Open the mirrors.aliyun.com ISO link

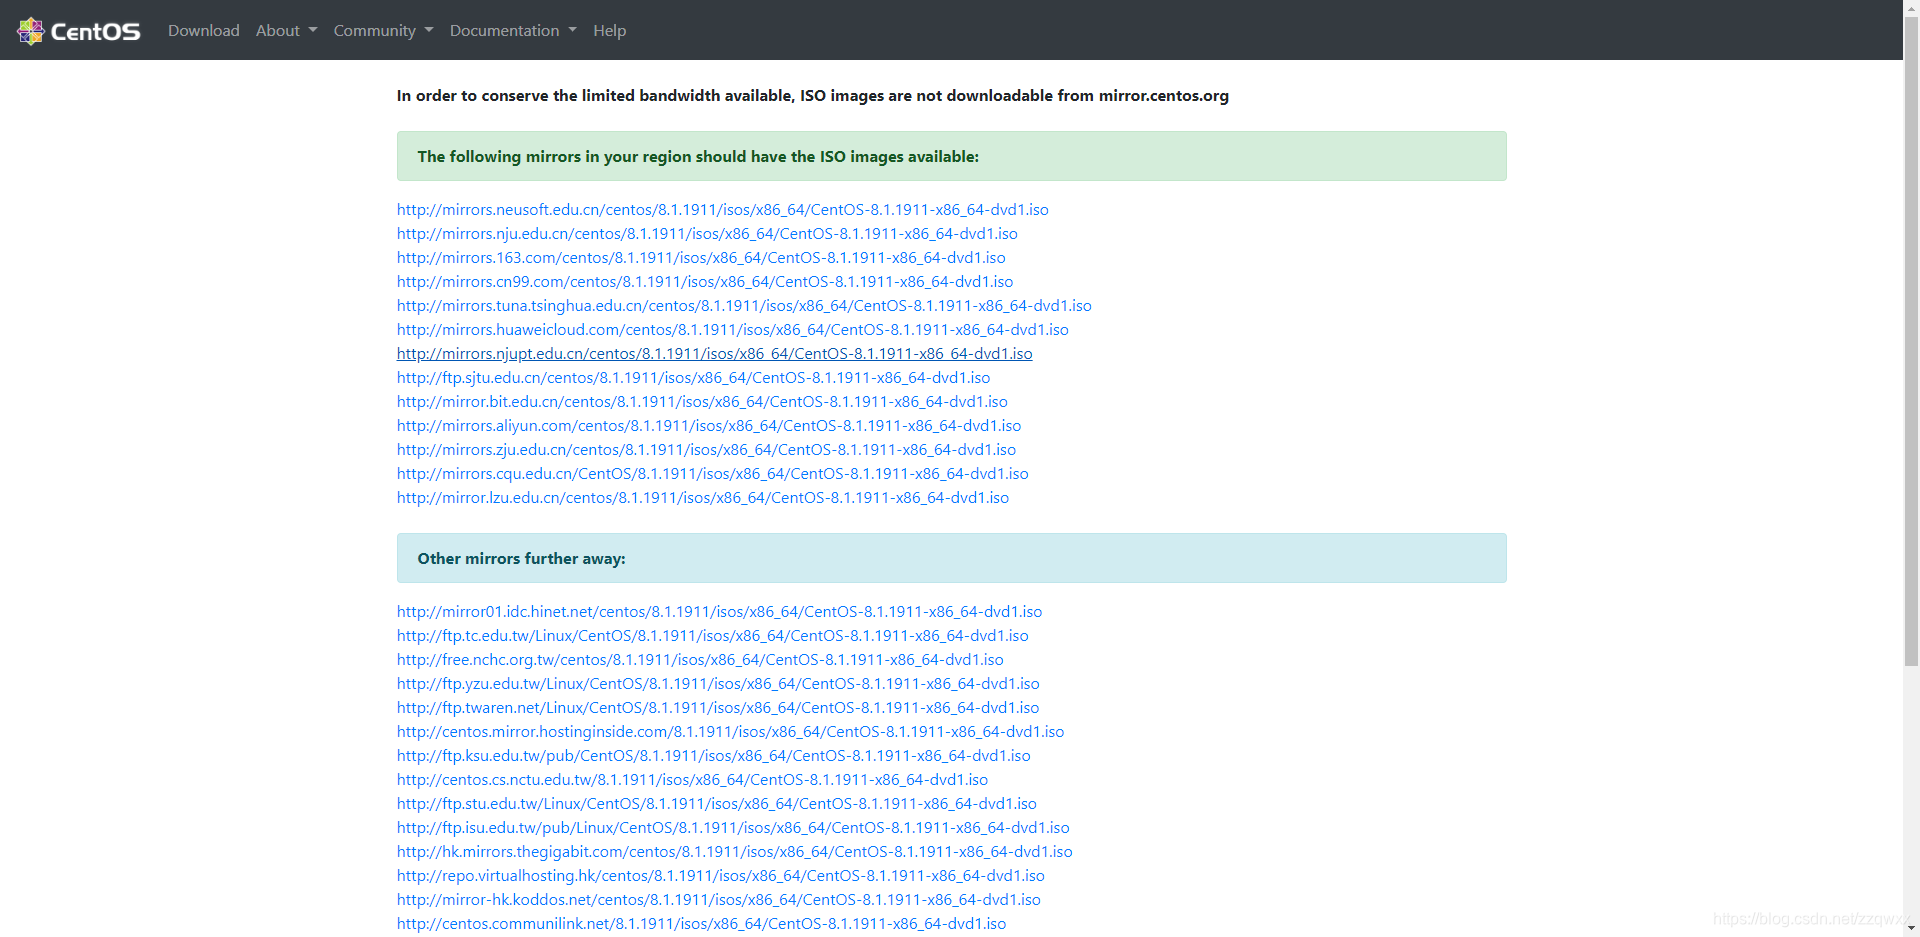(709, 426)
